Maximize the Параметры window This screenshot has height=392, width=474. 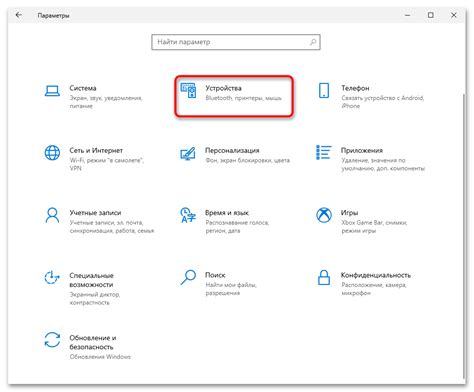(431, 15)
